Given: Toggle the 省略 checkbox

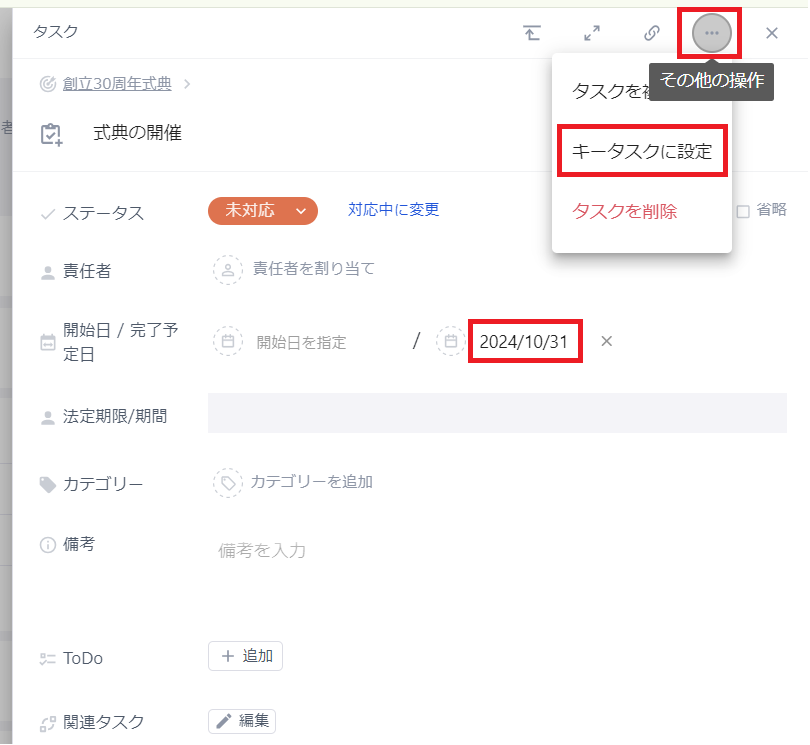Looking at the screenshot, I should click(x=743, y=211).
